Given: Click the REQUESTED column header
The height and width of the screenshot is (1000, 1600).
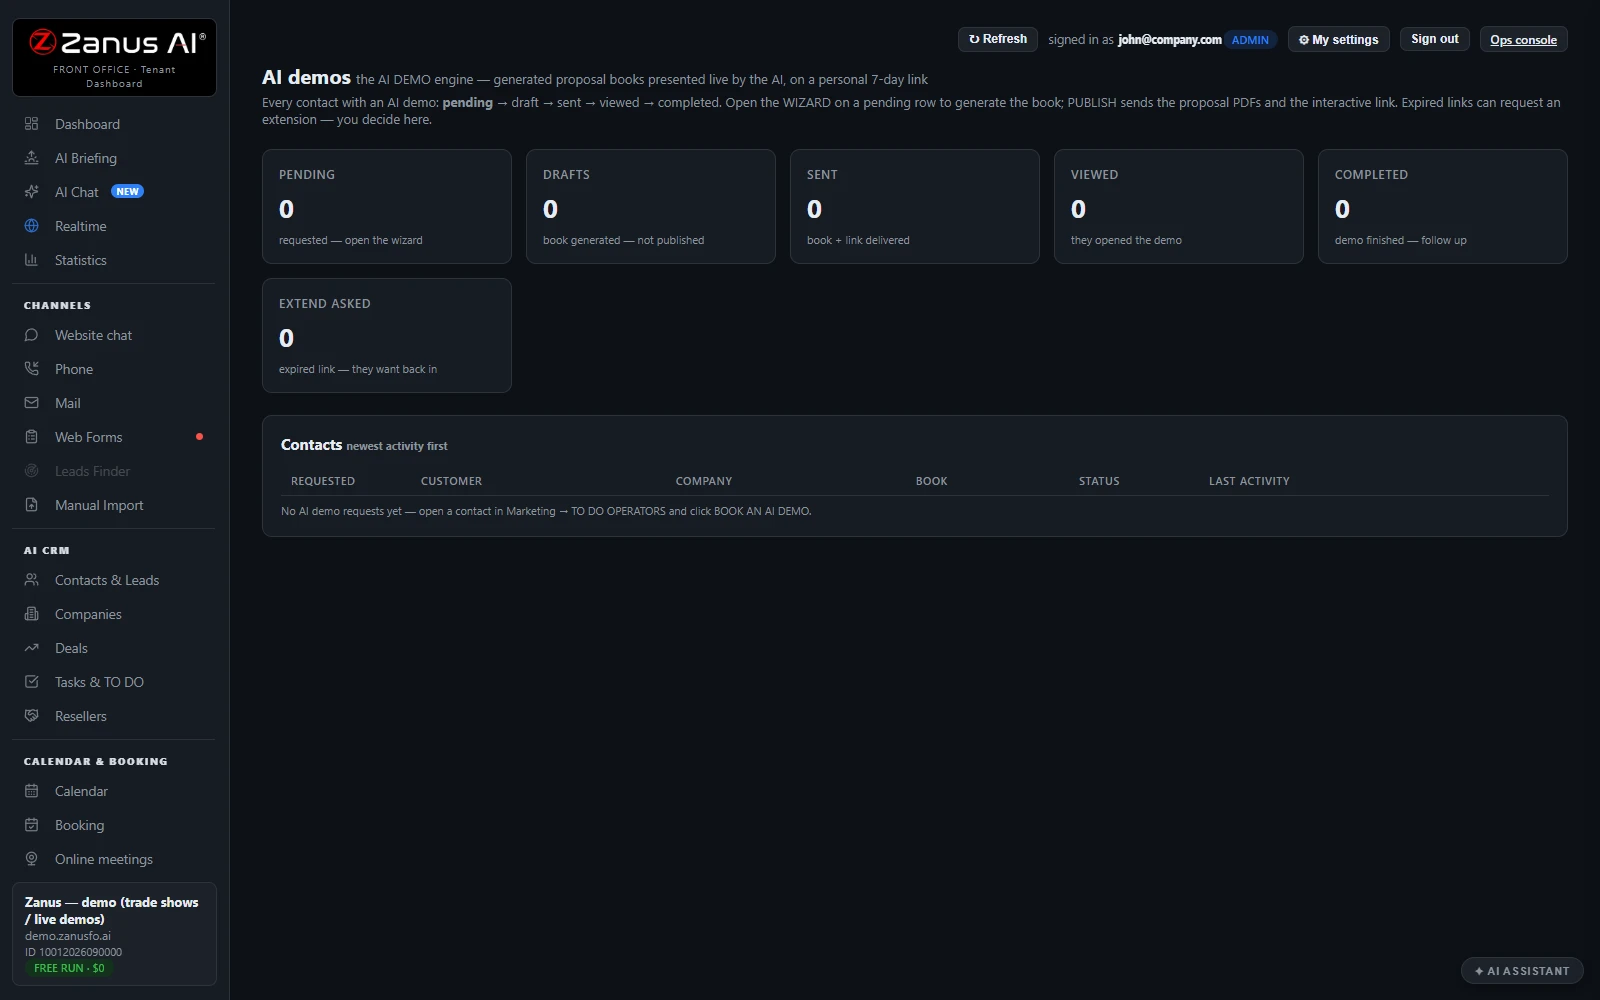Looking at the screenshot, I should point(322,481).
